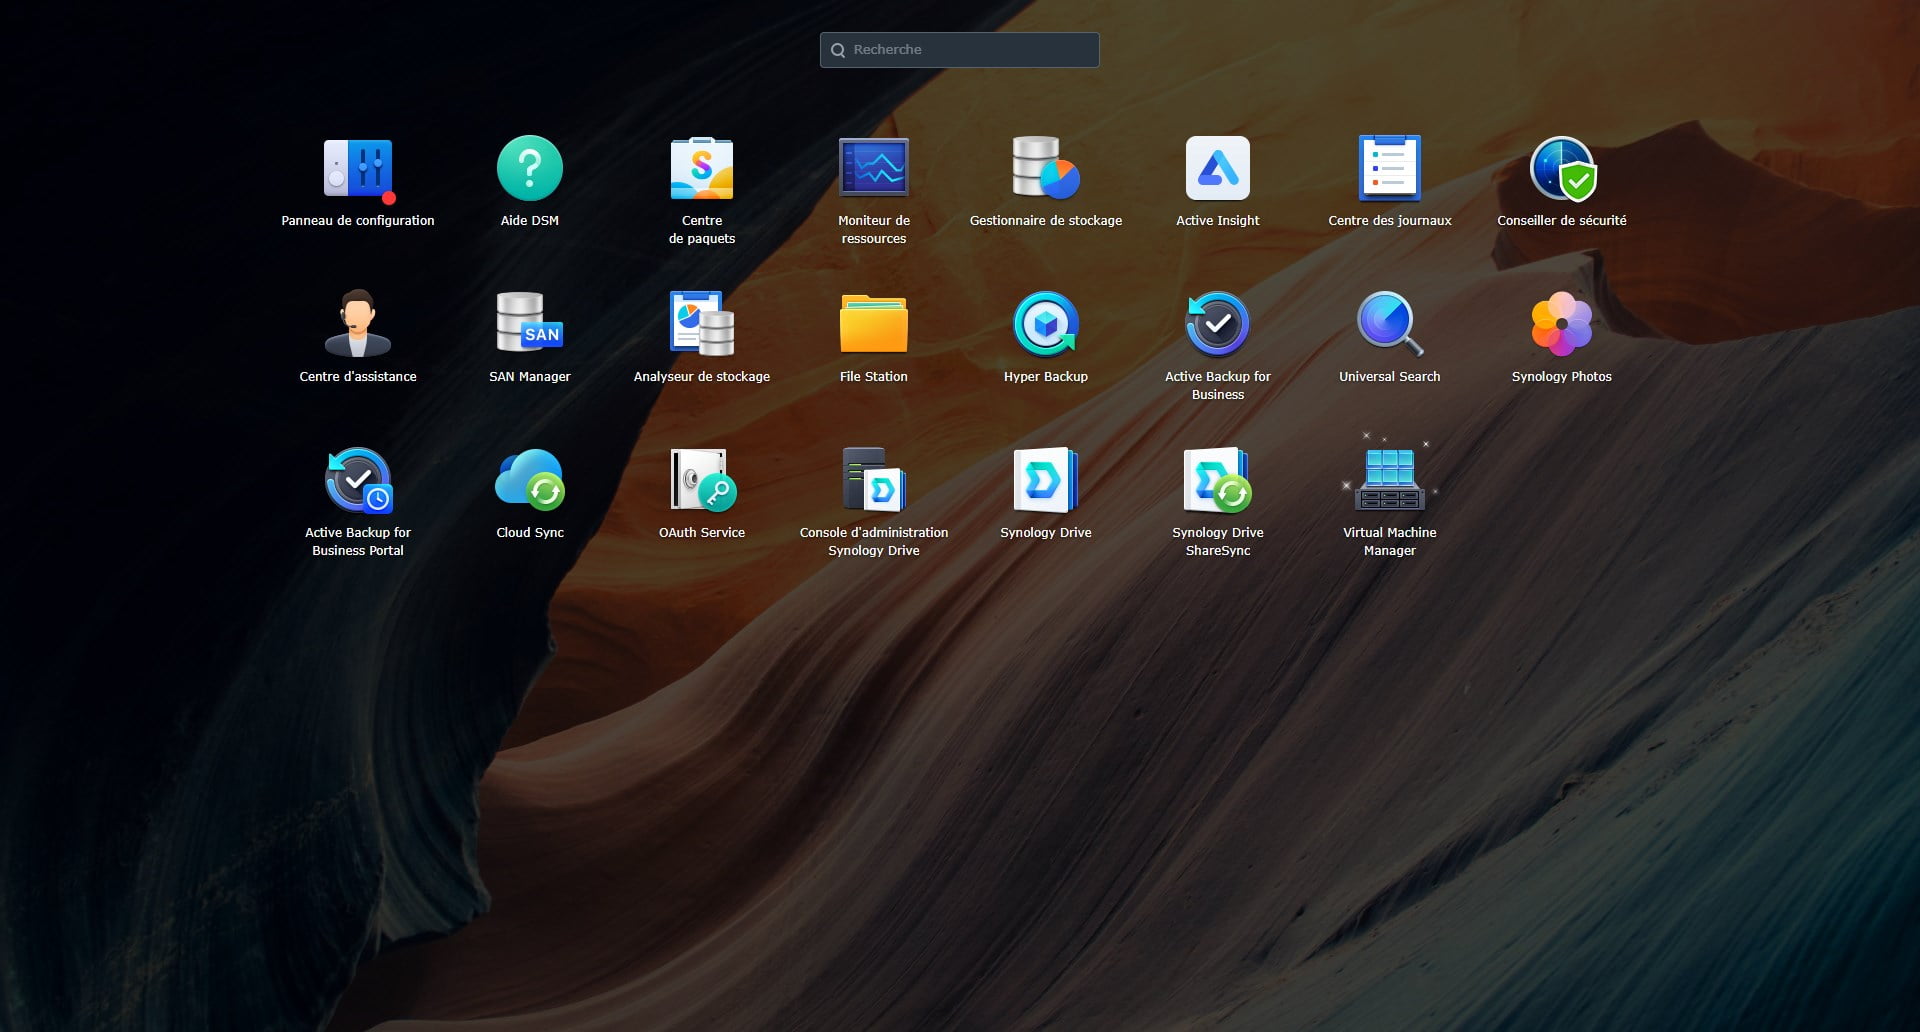The image size is (1920, 1032).
Task: Open File Station folder icon
Action: 874,324
